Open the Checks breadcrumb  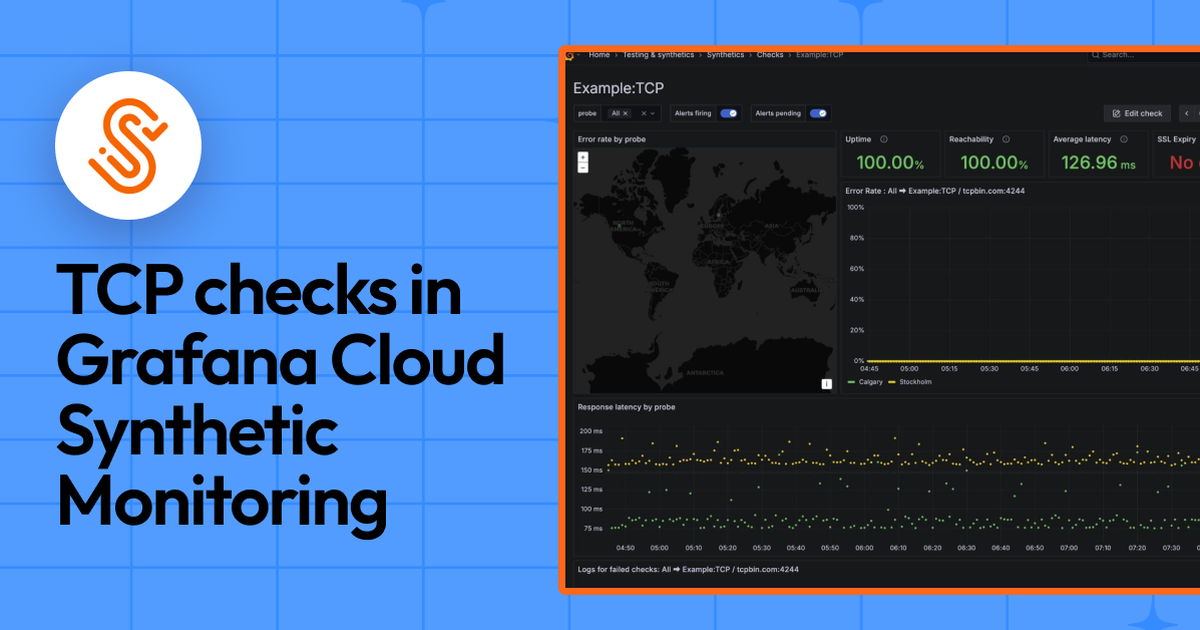coord(770,55)
